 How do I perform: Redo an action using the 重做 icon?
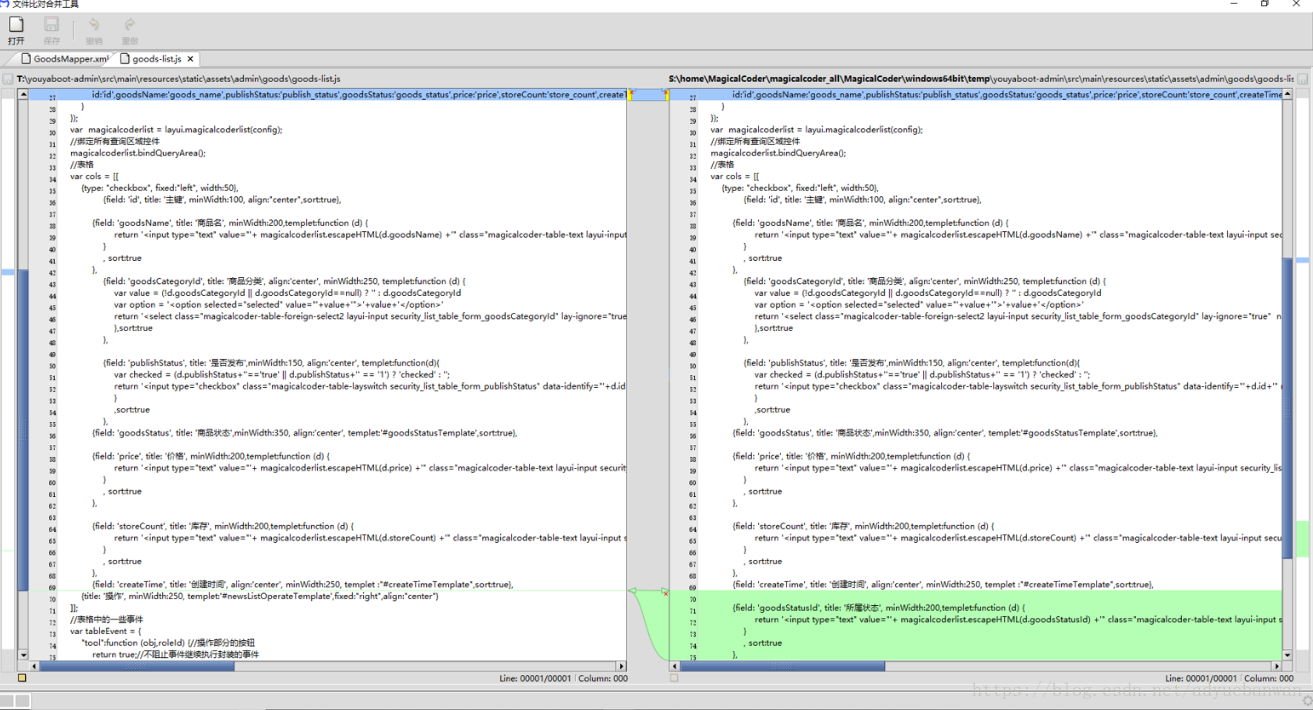(130, 28)
